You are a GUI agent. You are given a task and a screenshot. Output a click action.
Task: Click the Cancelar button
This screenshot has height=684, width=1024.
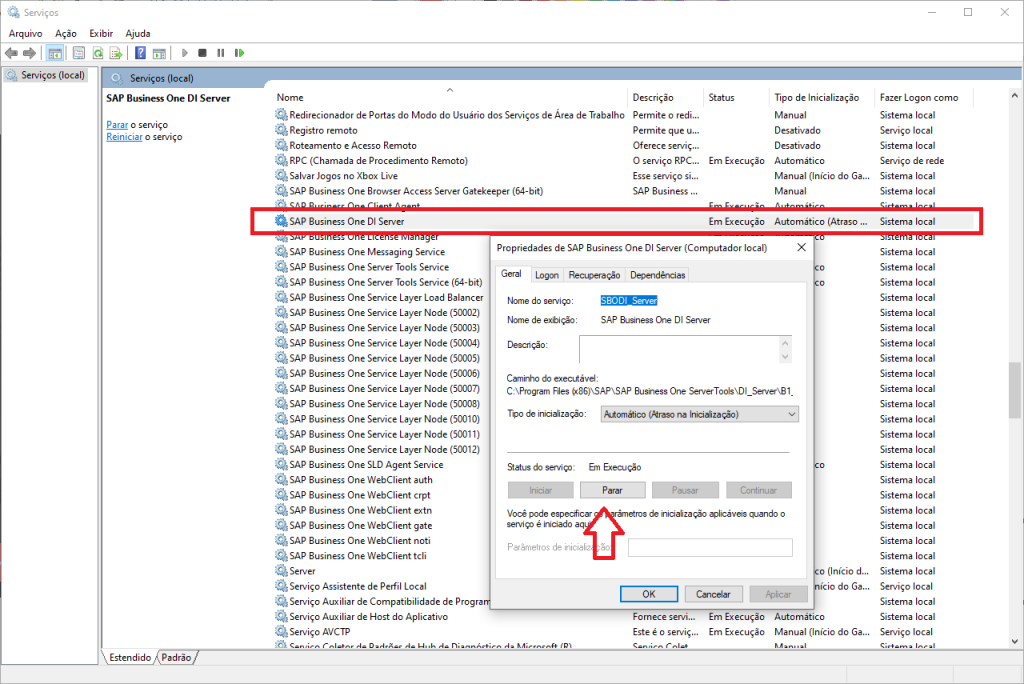click(713, 594)
